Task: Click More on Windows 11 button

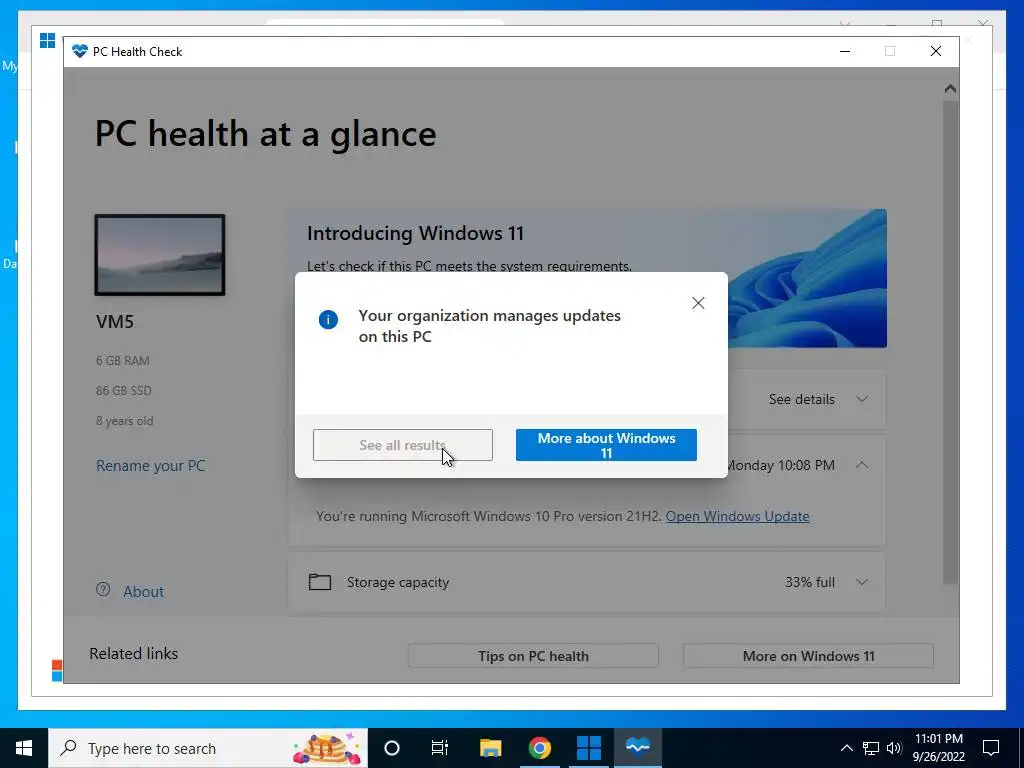Action: pos(808,656)
